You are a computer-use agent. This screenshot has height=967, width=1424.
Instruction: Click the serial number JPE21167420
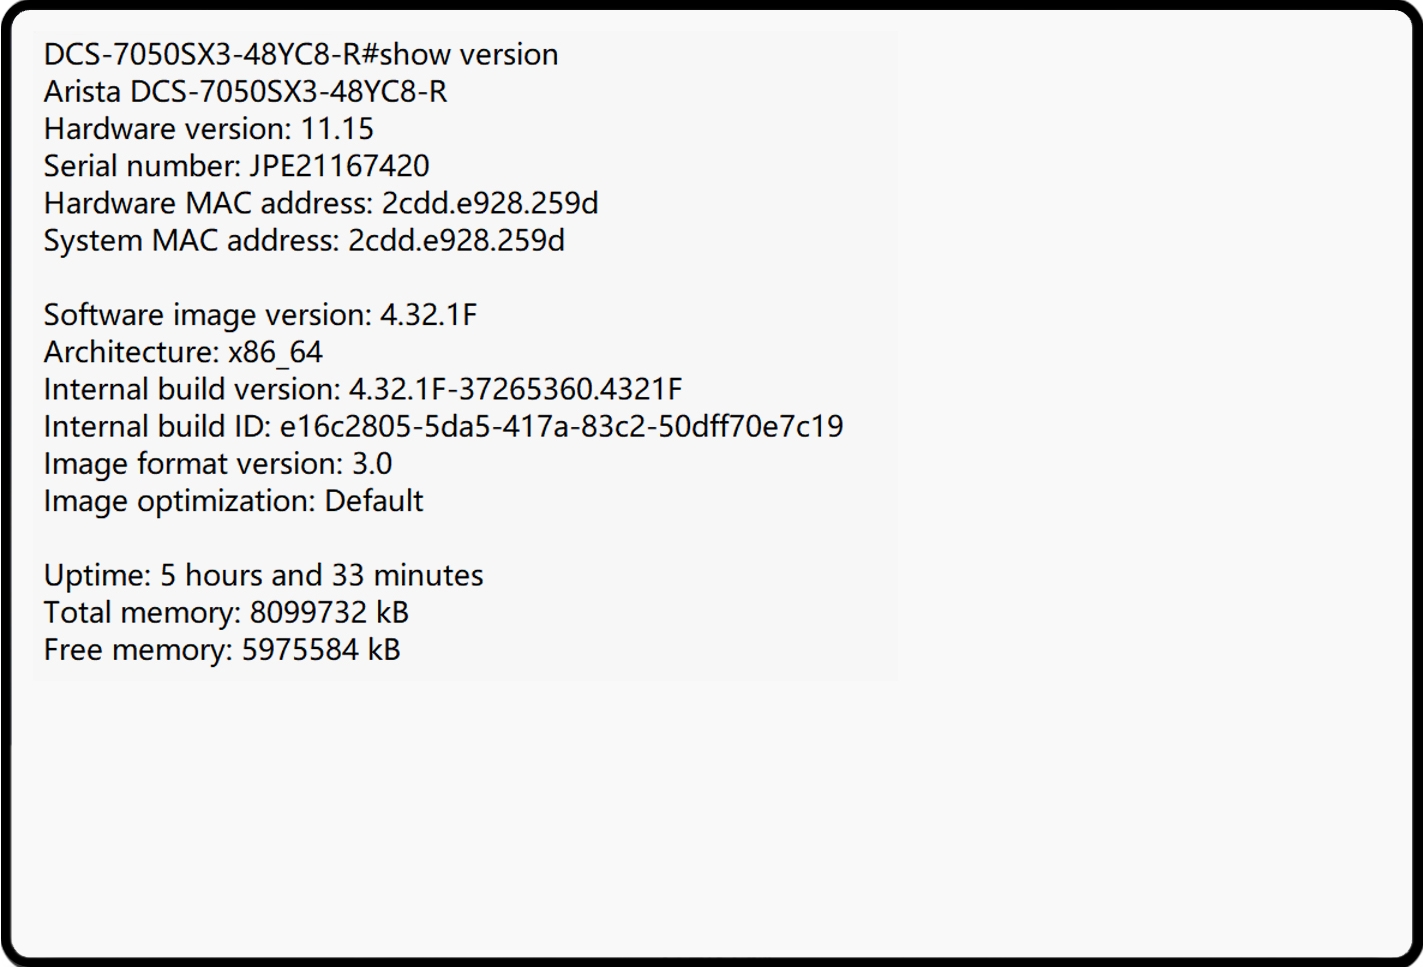(339, 166)
